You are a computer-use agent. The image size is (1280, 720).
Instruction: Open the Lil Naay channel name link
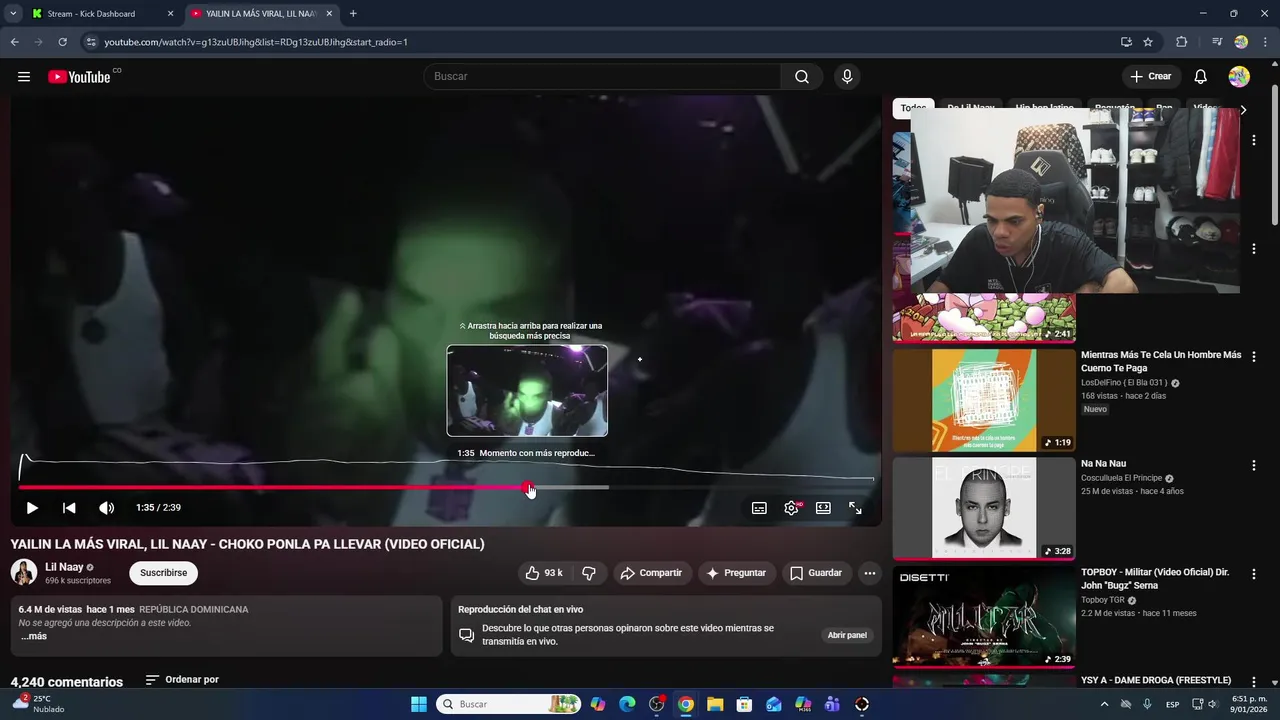pyautogui.click(x=64, y=567)
